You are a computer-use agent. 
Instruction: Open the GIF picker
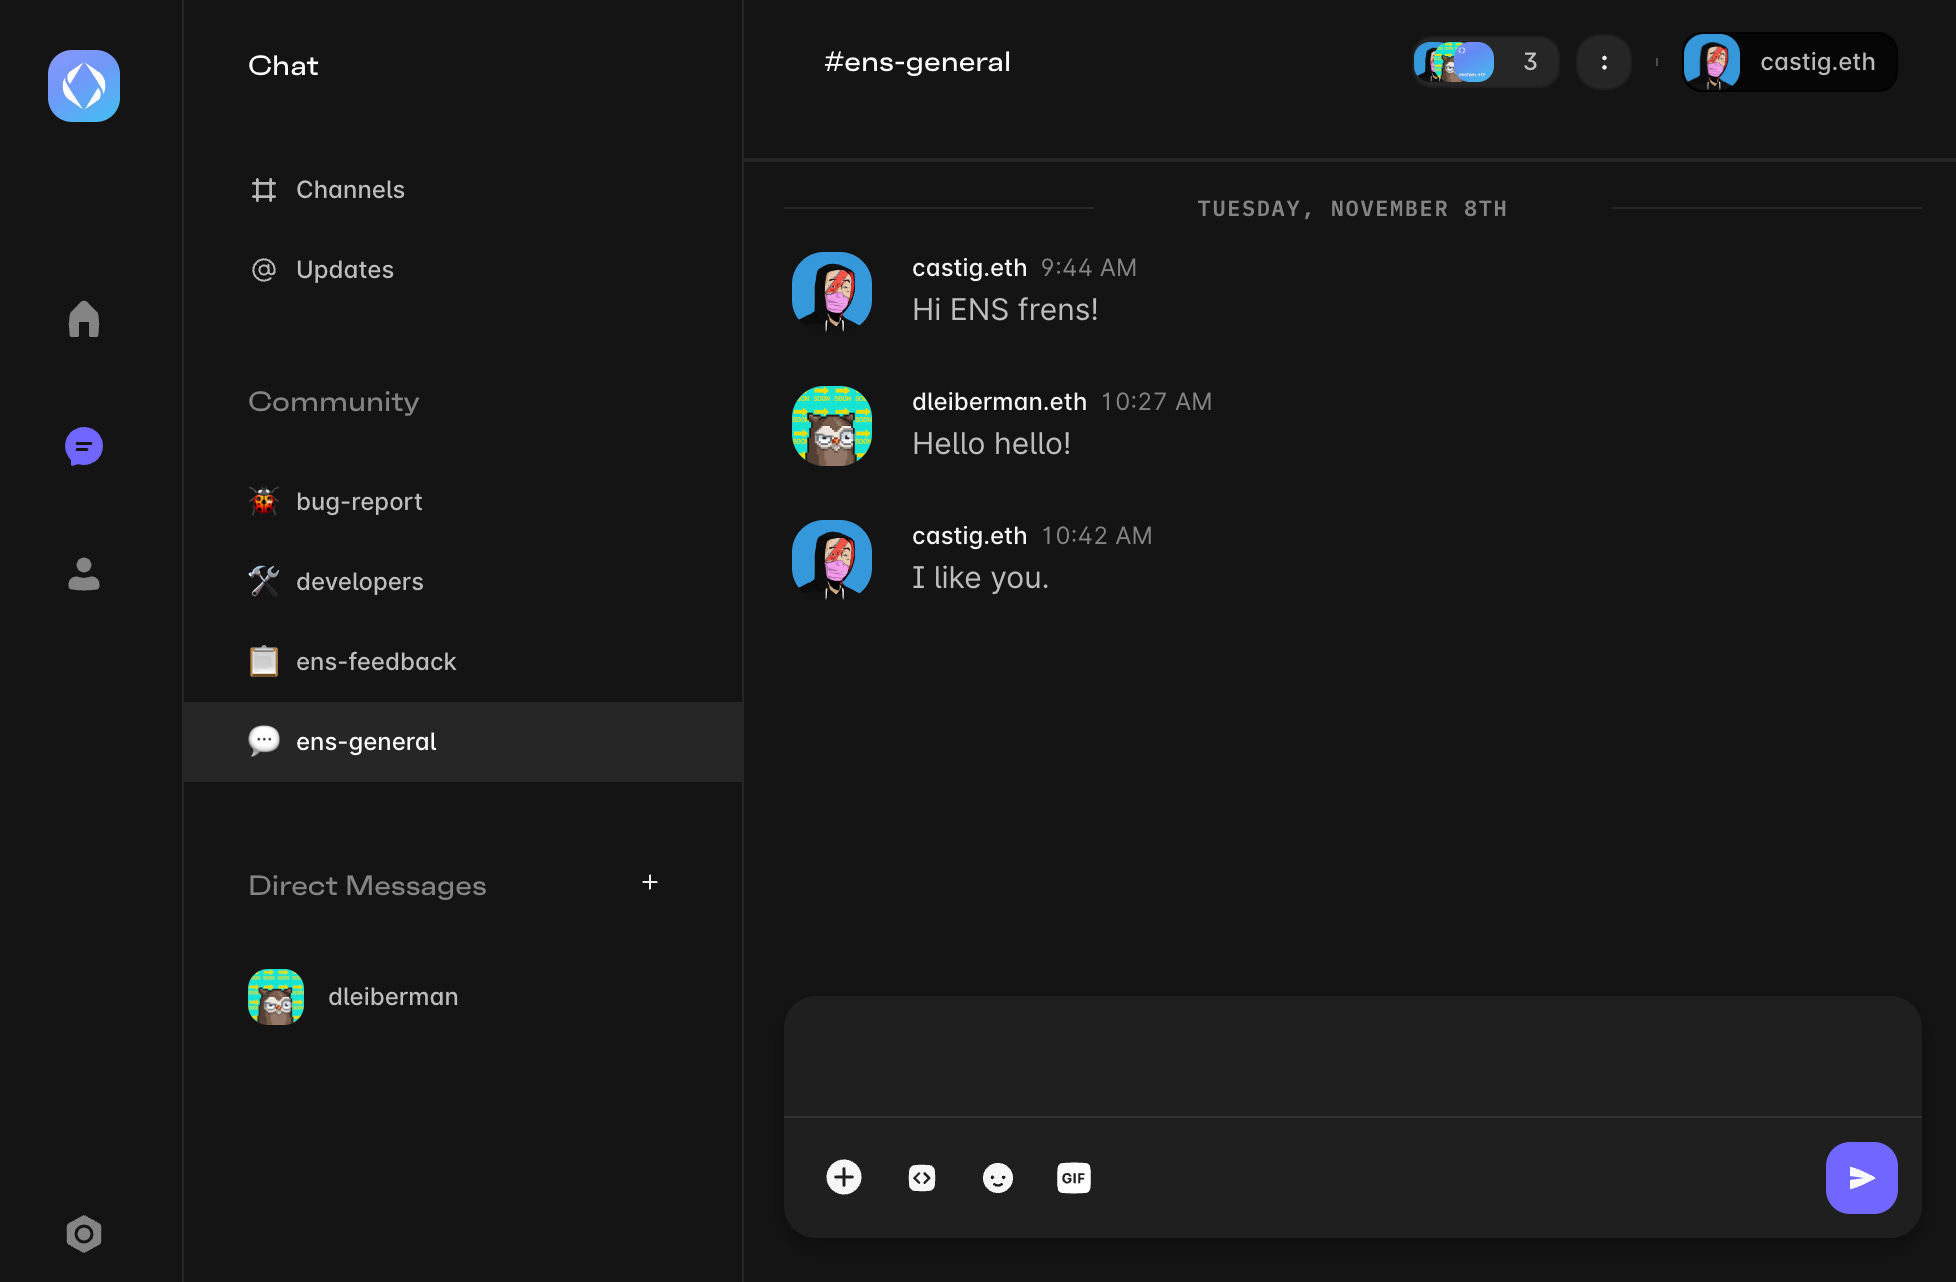[x=1073, y=1178]
